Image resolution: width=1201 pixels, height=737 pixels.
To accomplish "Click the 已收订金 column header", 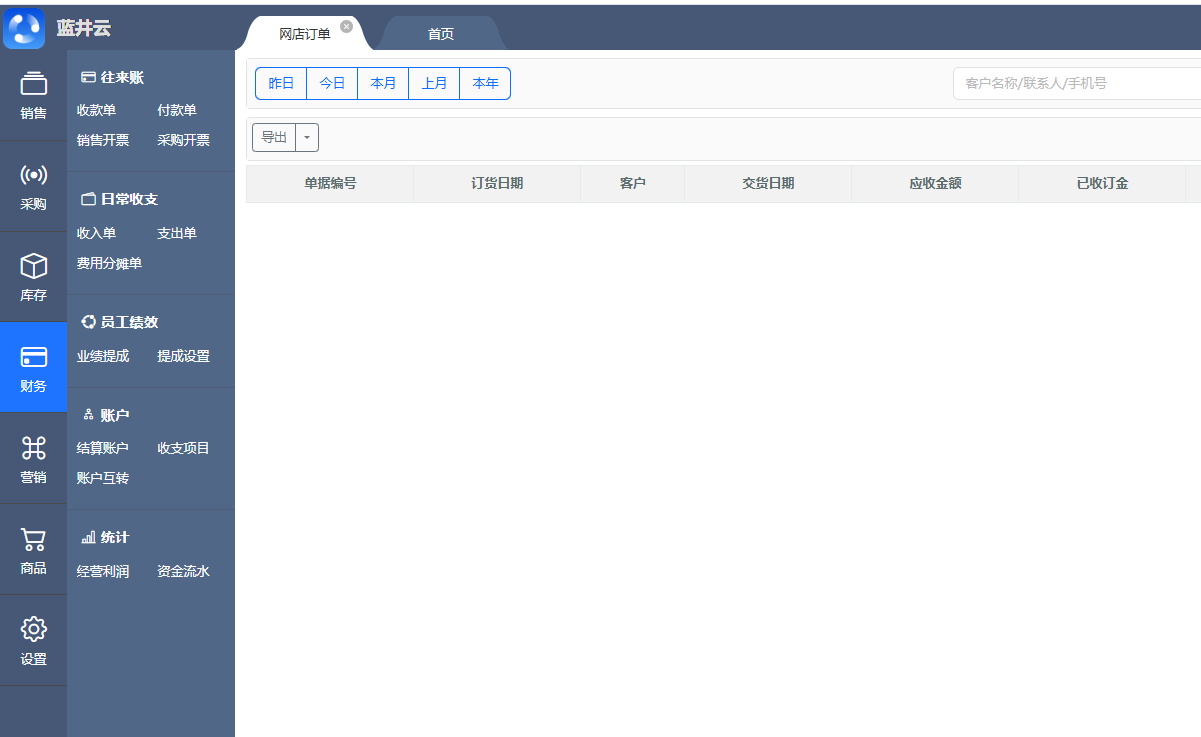I will 1102,184.
